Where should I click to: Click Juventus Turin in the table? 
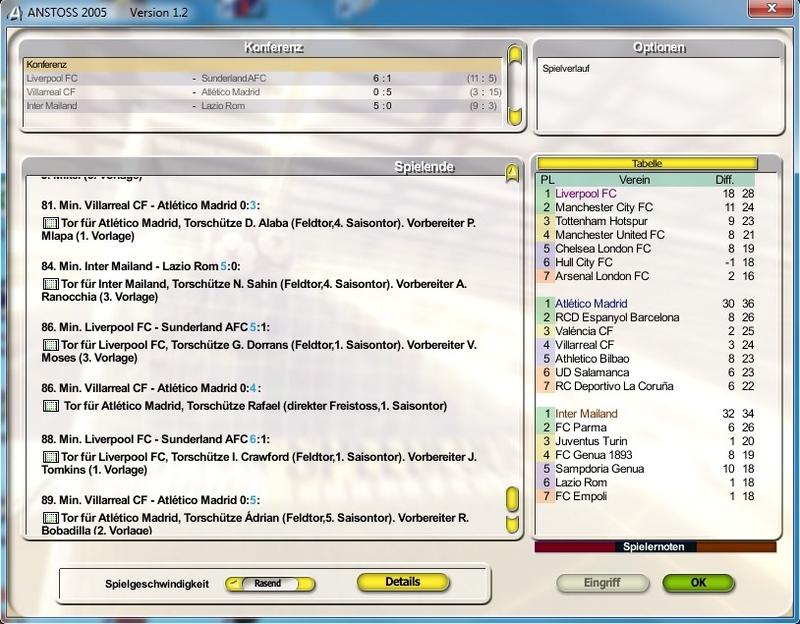(591, 442)
